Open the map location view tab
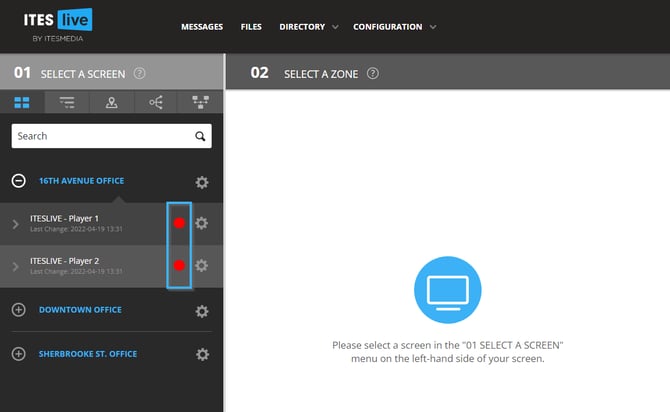670x412 pixels. pyautogui.click(x=112, y=101)
